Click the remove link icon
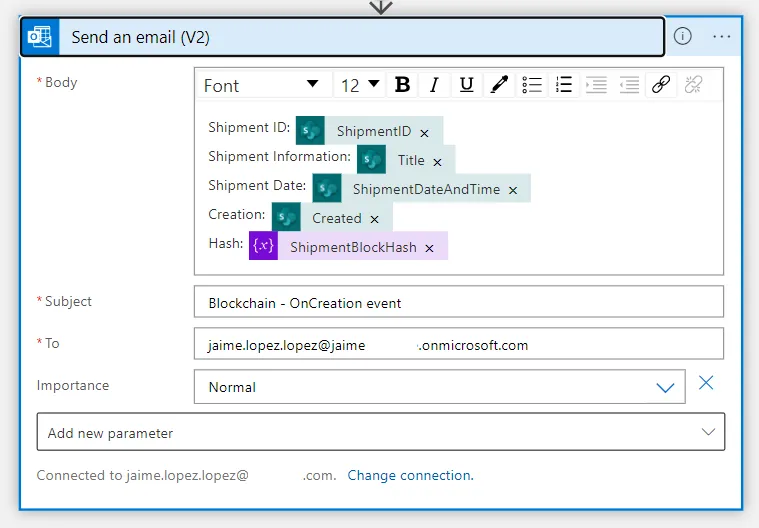This screenshot has height=528, width=759. point(694,85)
